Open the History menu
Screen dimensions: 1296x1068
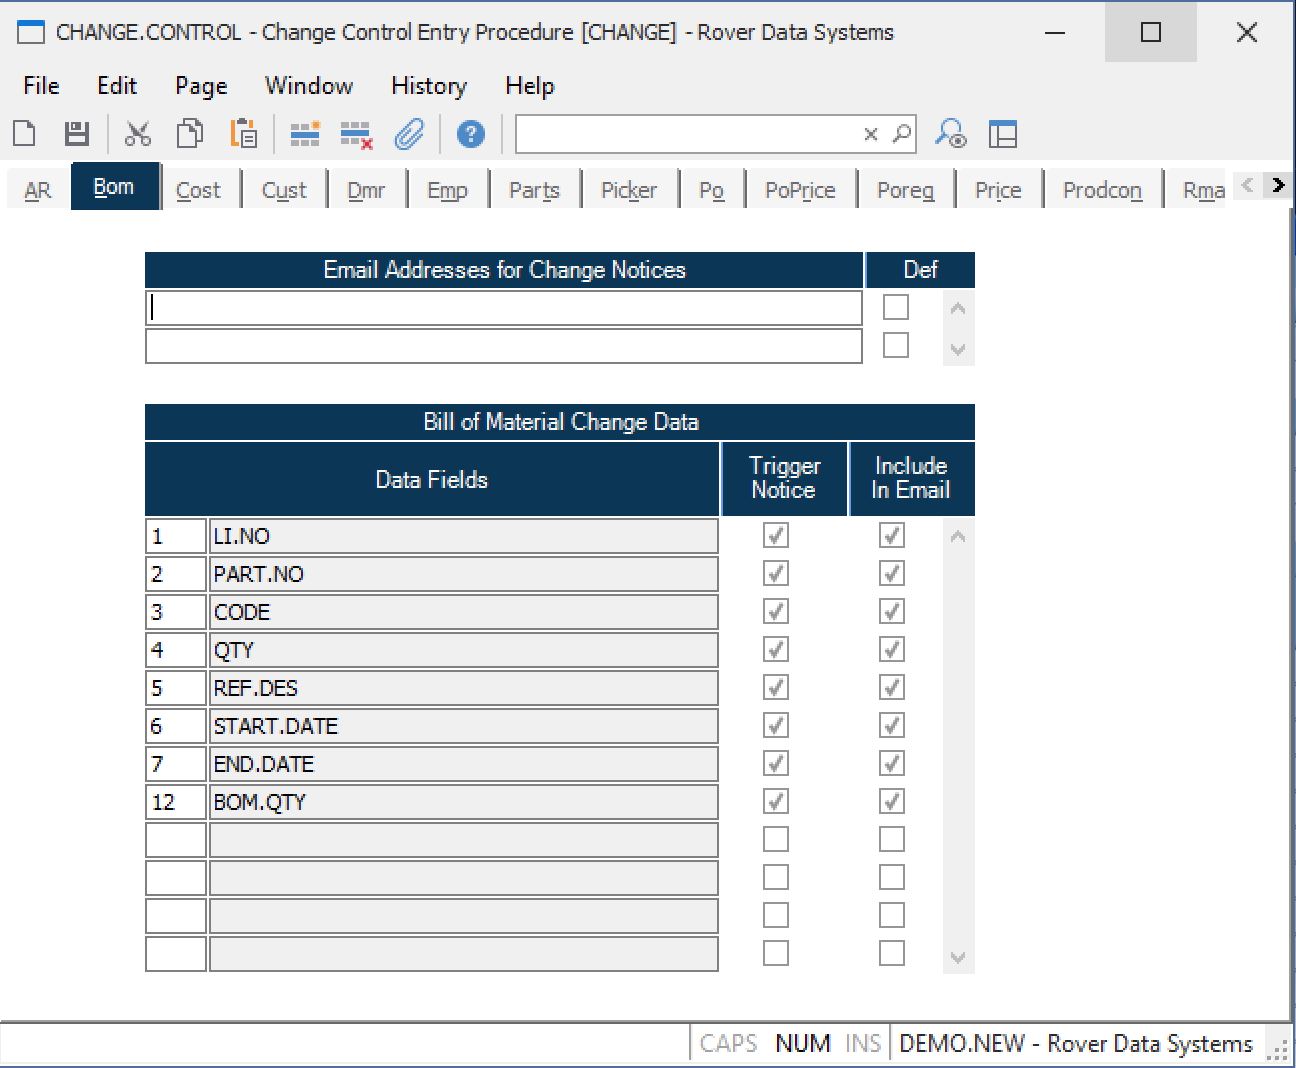pyautogui.click(x=428, y=86)
